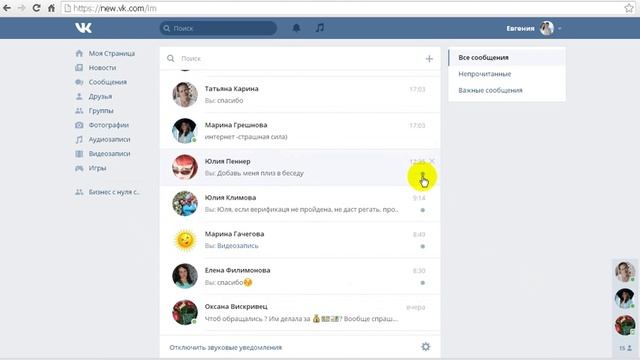640x360 pixels.
Task: Select the Все сообщения tab
Action: 507,58
